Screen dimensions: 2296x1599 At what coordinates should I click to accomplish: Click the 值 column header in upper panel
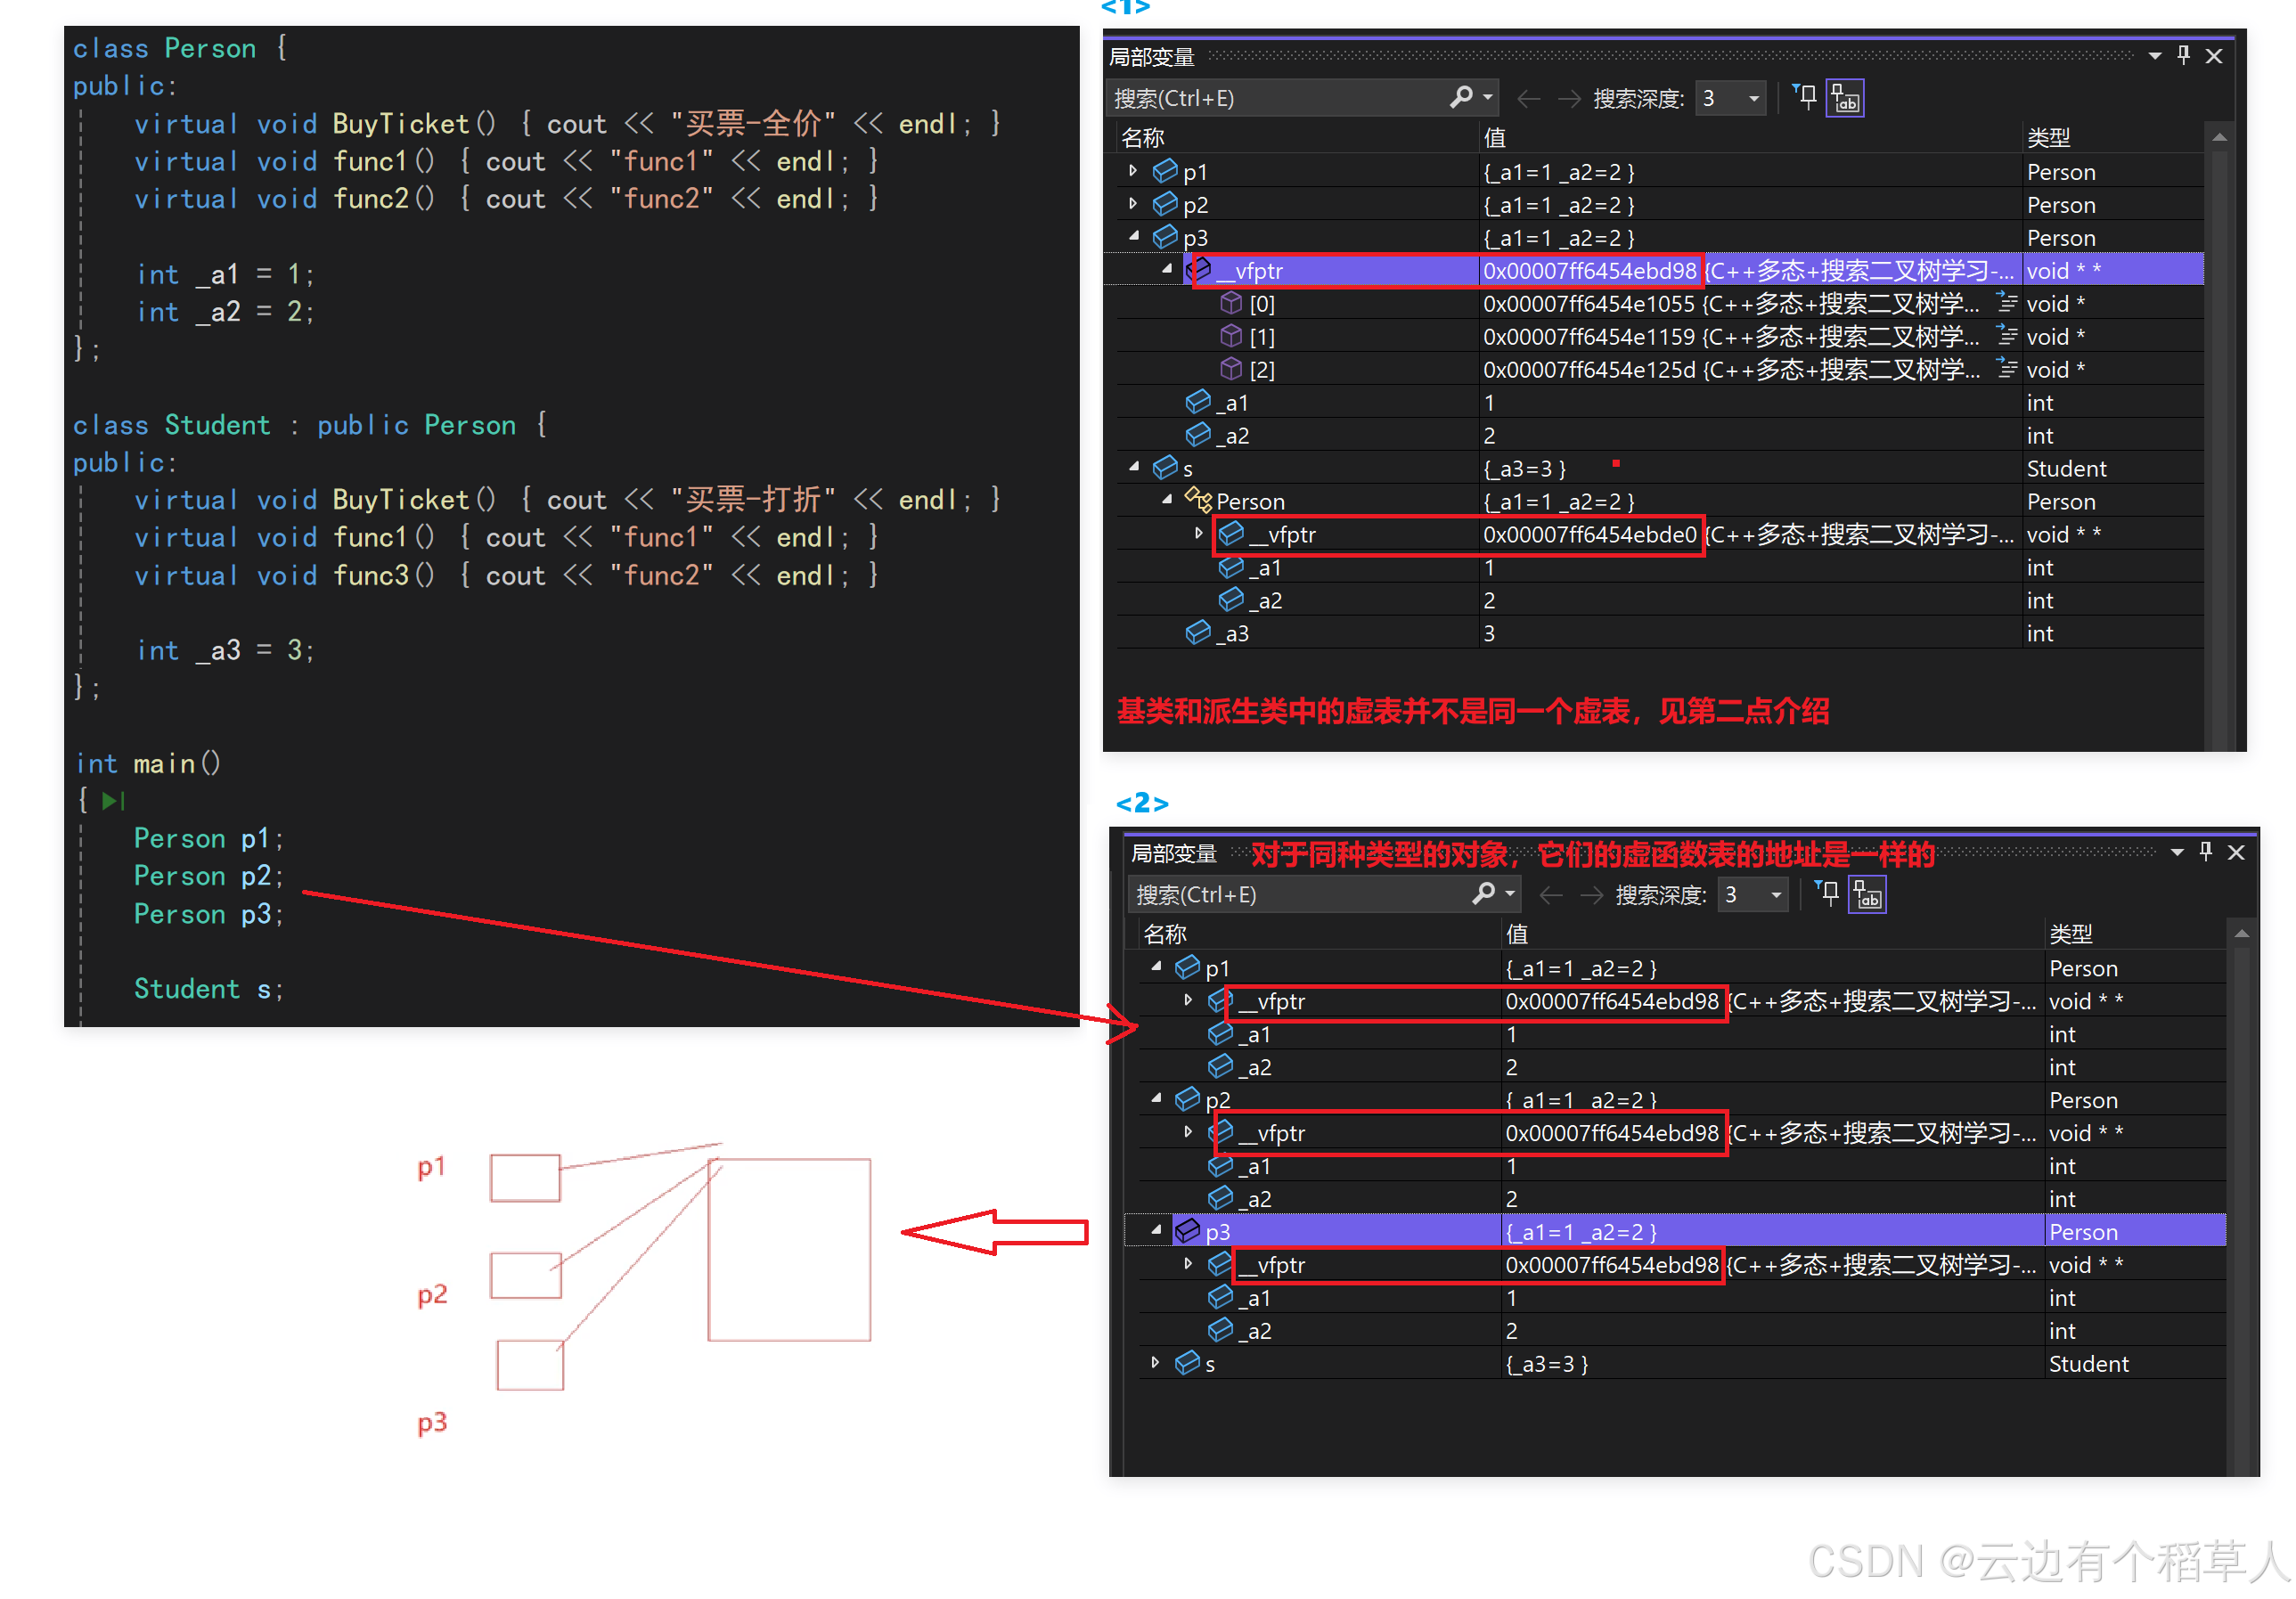click(x=1495, y=137)
